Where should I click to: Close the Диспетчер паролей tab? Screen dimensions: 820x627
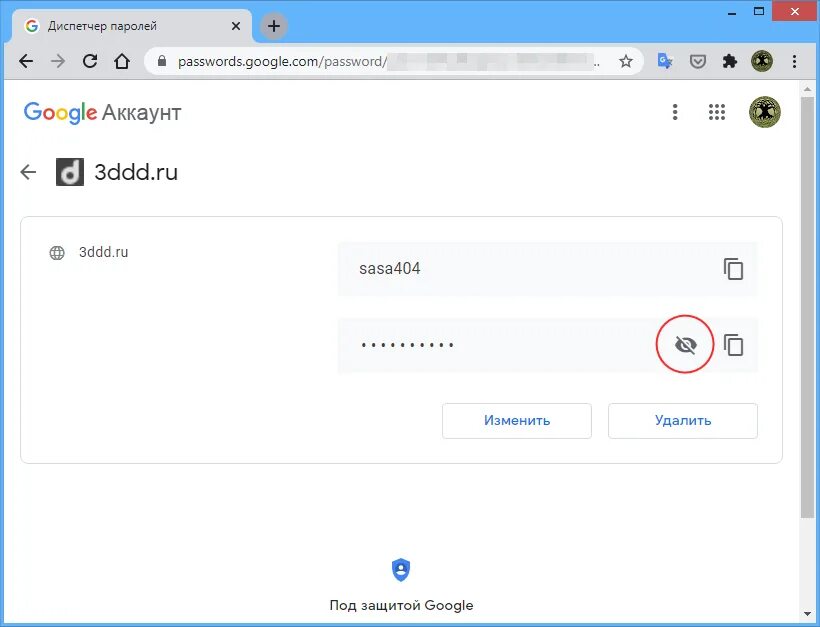236,26
